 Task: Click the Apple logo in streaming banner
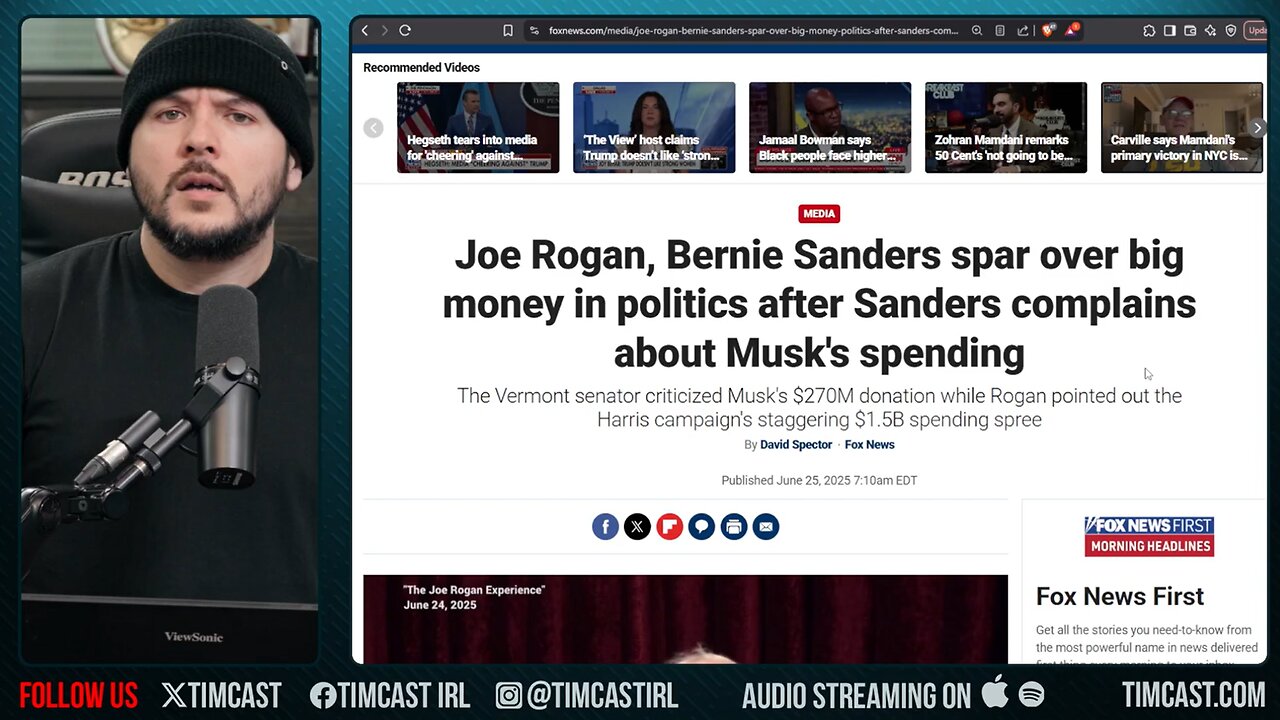[x=995, y=693]
